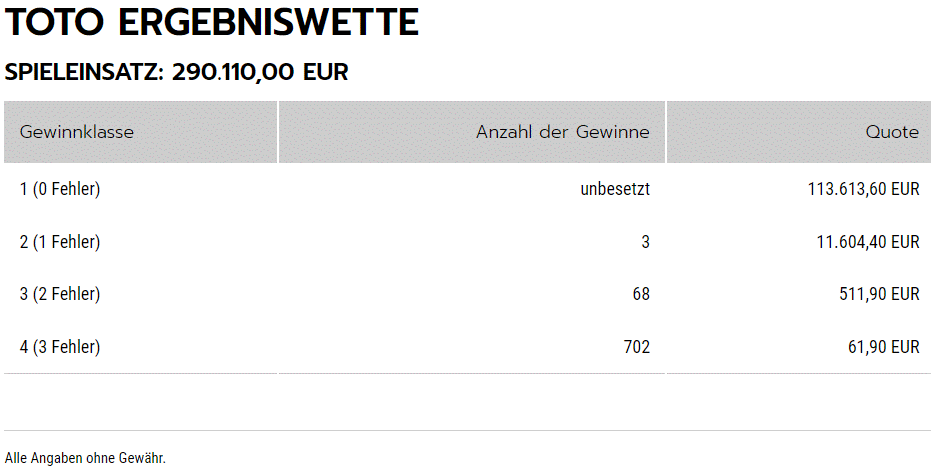Image resolution: width=931 pixels, height=468 pixels.
Task: Click the Alle Angaben ohne Gewähr note
Action: point(86,458)
